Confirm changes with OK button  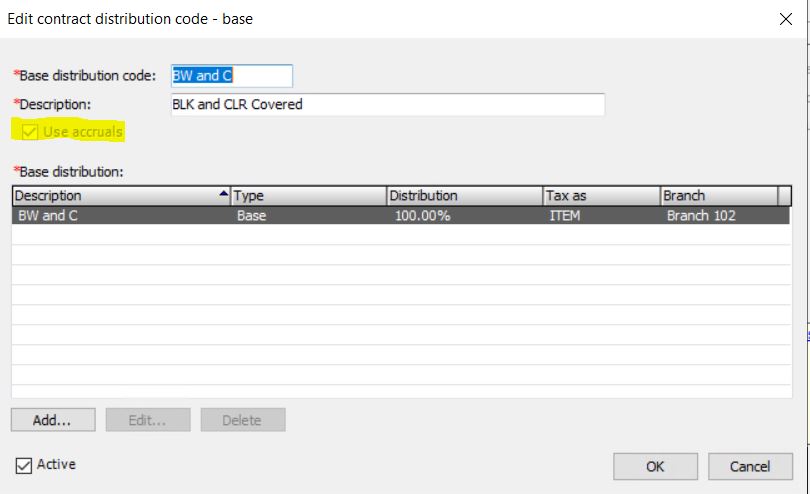654,466
